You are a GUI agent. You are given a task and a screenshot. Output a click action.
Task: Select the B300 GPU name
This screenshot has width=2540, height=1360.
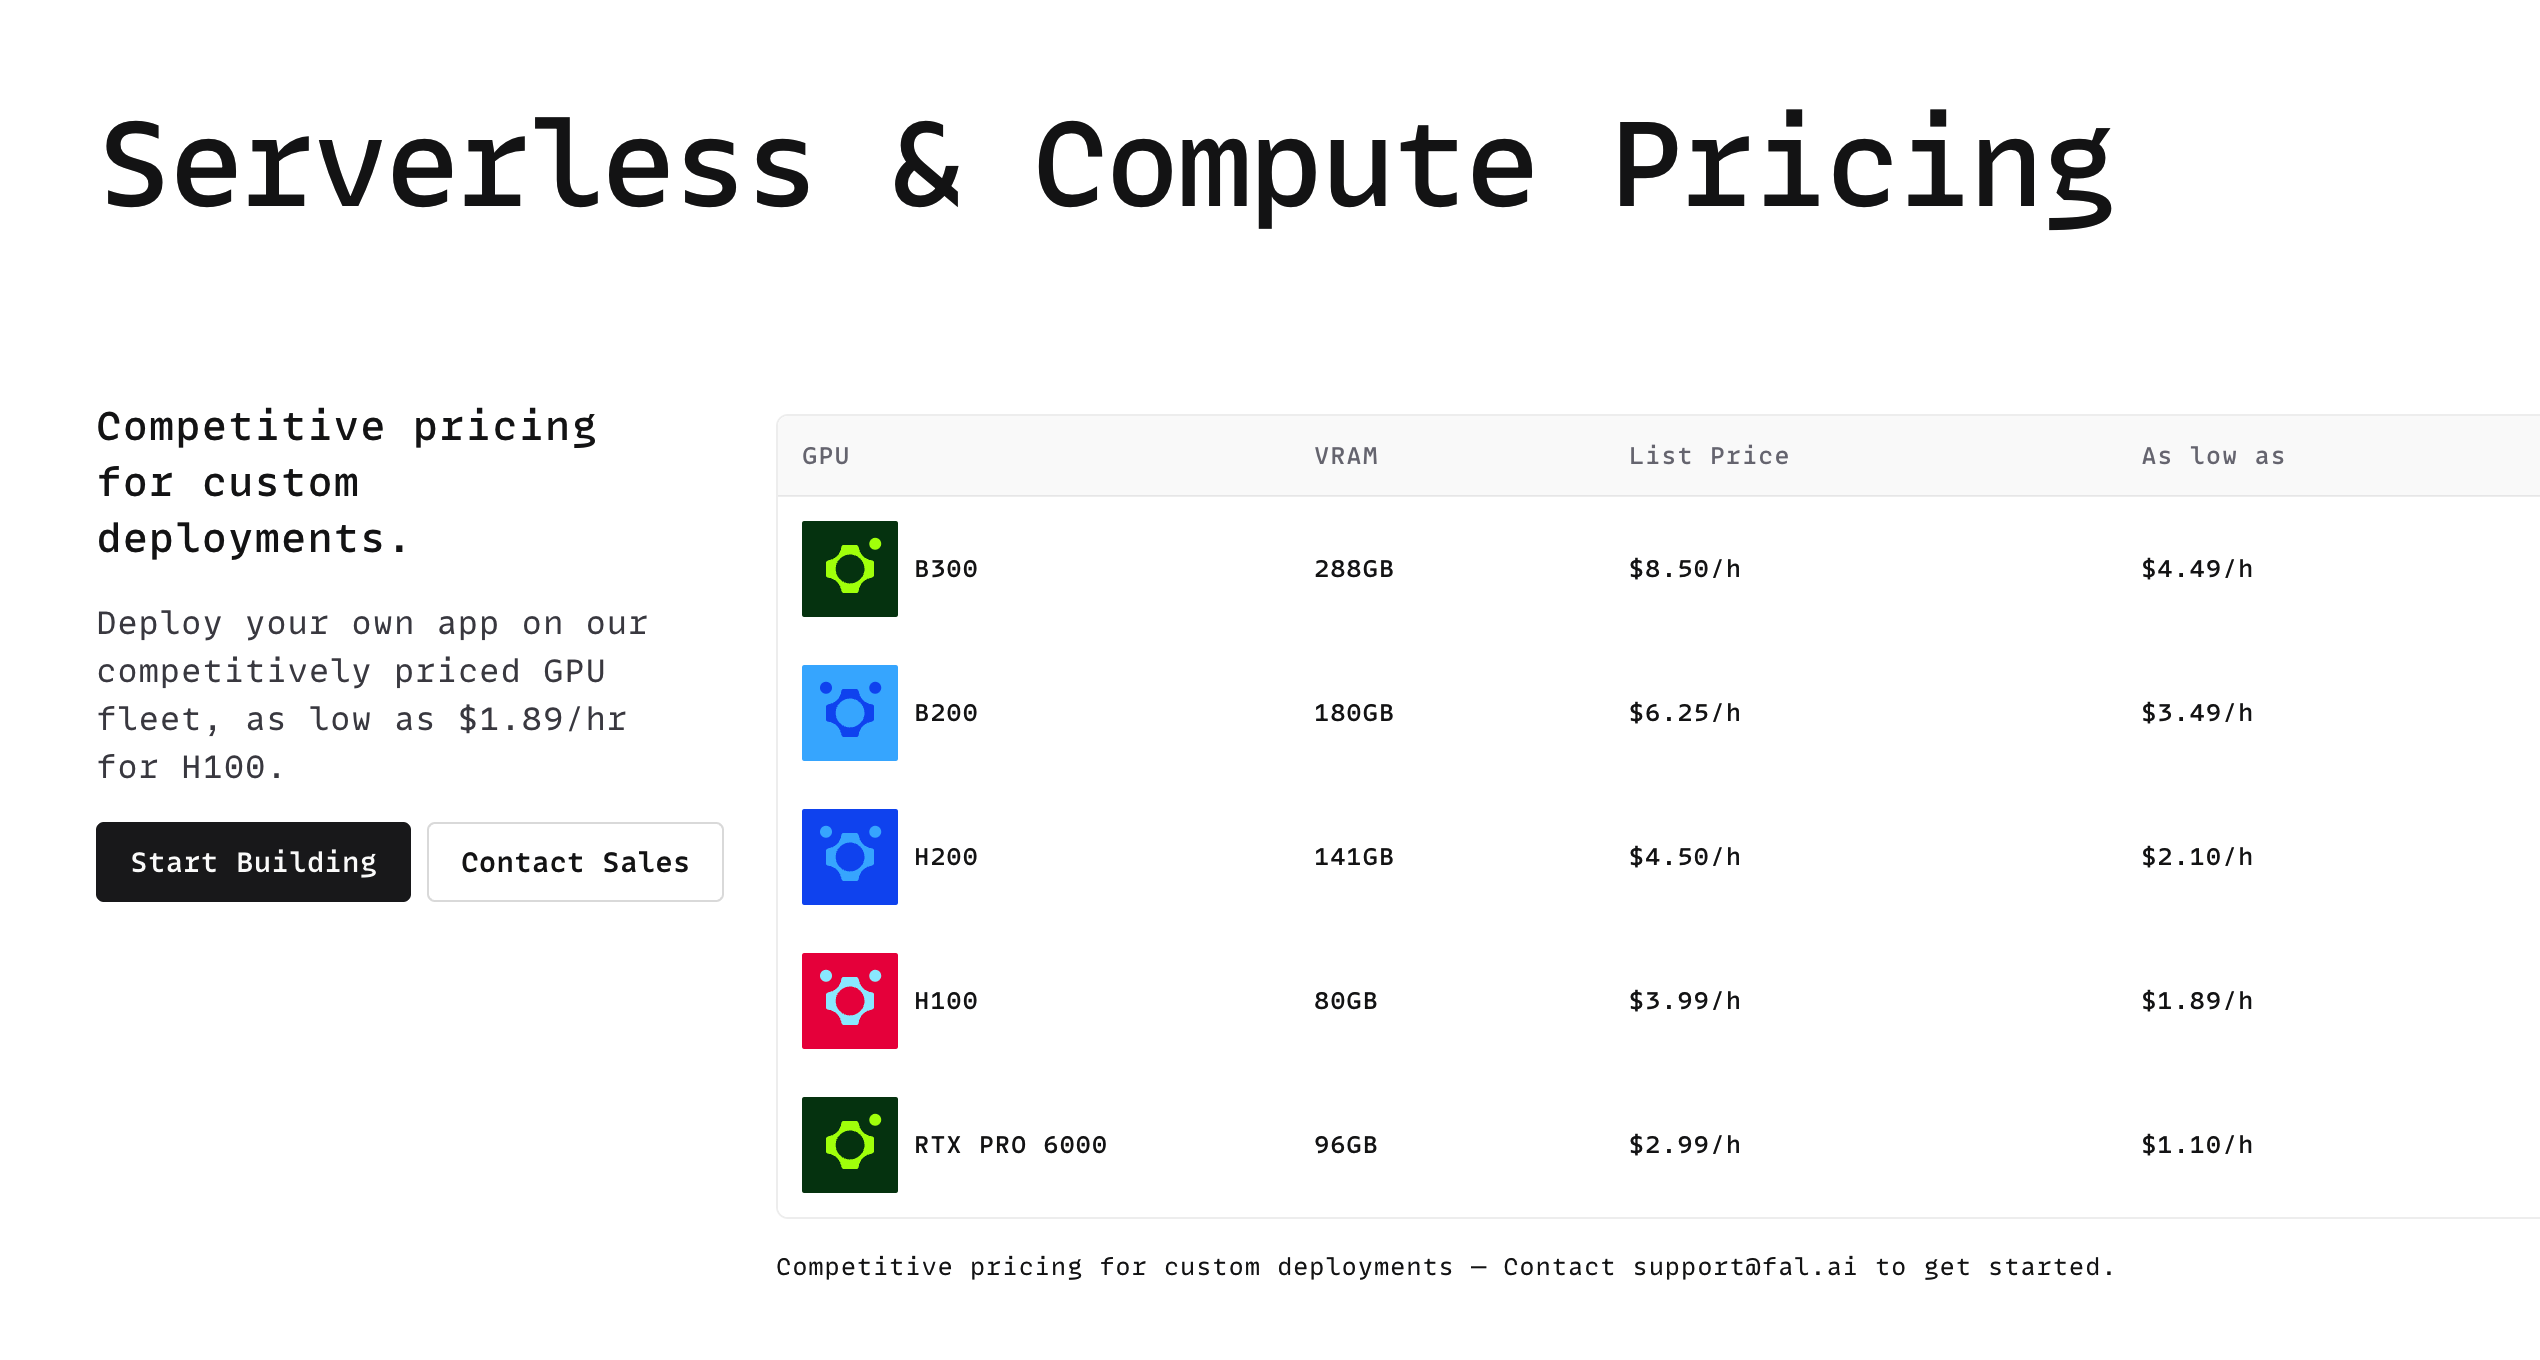pyautogui.click(x=946, y=569)
